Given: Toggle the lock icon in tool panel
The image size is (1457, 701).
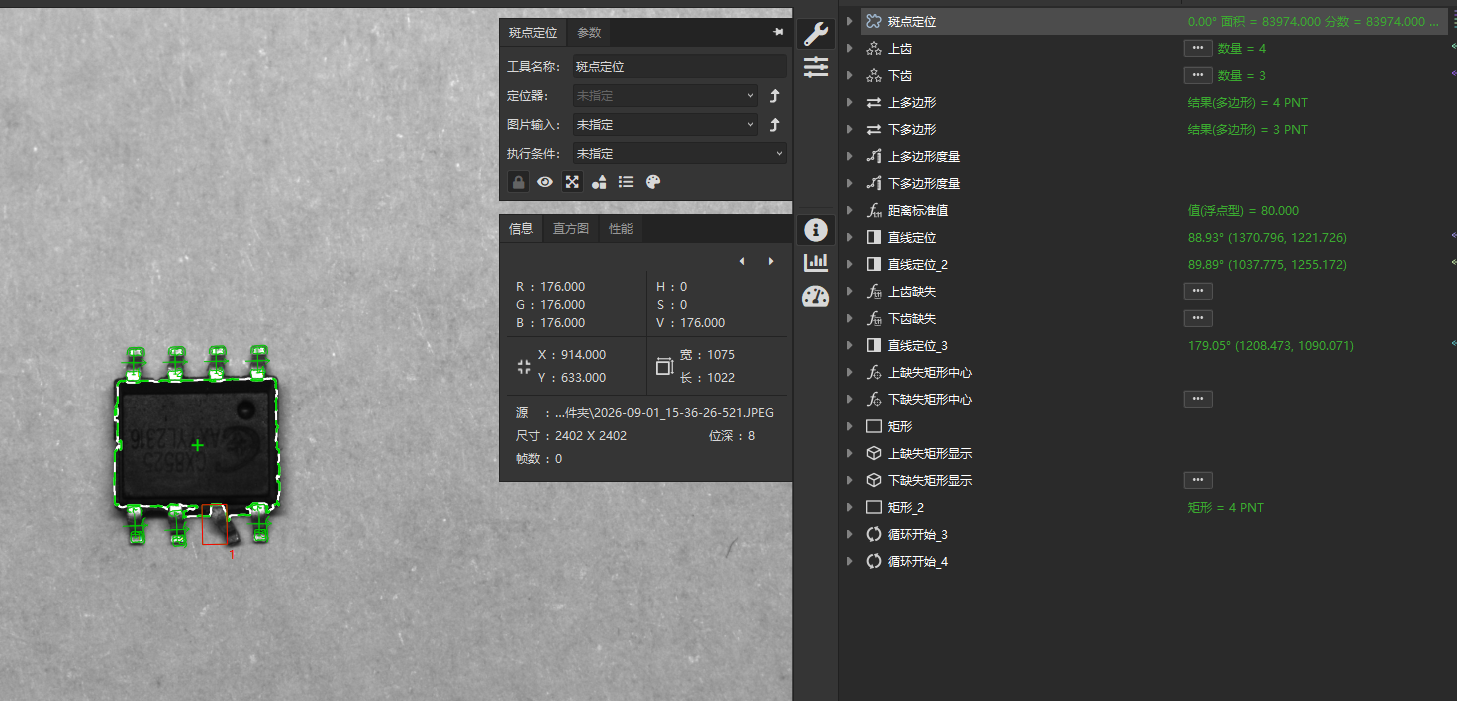Looking at the screenshot, I should point(518,182).
